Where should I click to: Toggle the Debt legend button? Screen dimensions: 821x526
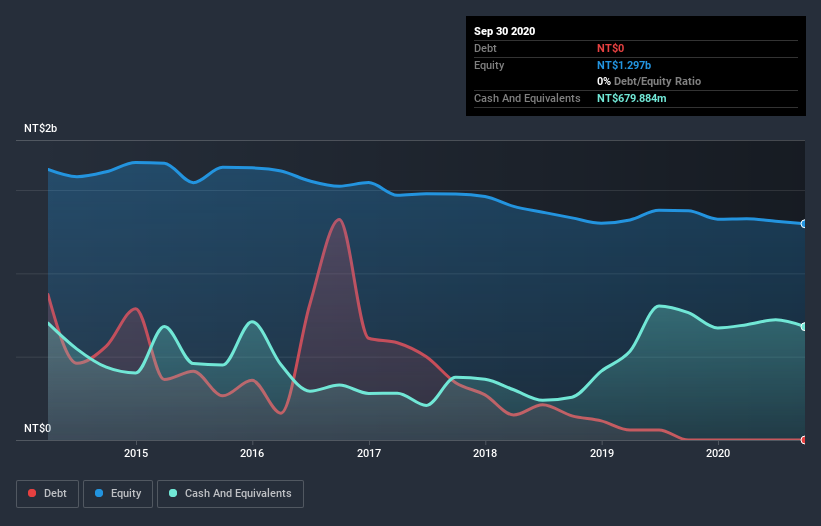tap(48, 494)
